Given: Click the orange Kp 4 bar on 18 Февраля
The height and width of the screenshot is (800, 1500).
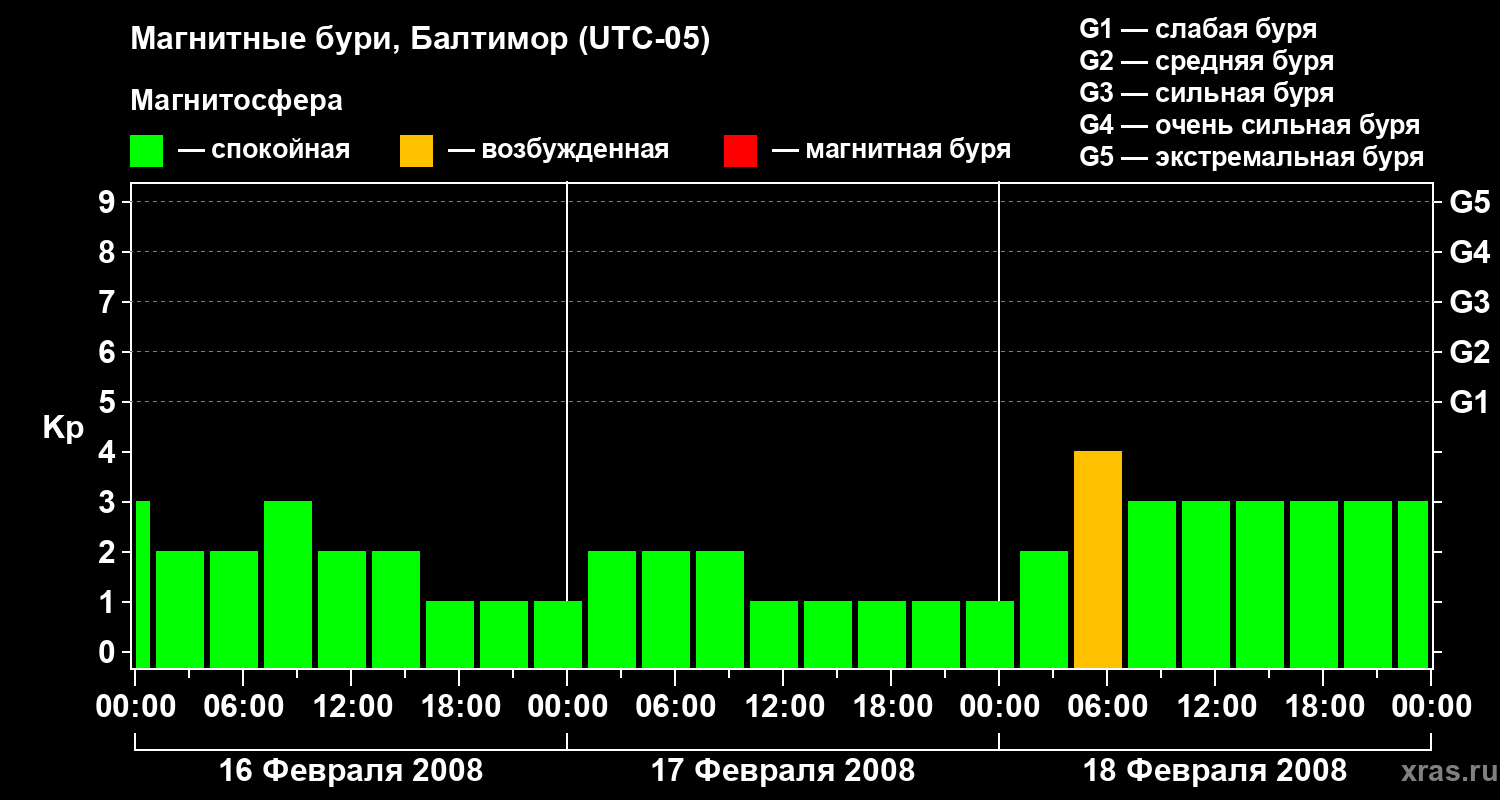Looking at the screenshot, I should click(x=1098, y=559).
